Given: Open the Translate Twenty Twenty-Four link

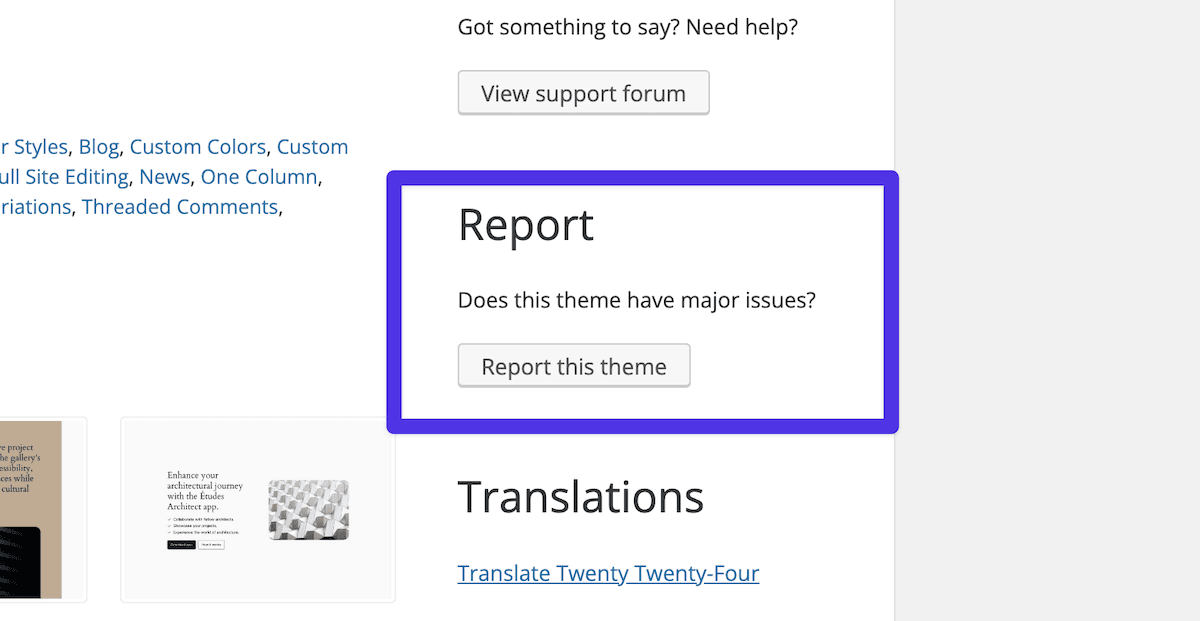Looking at the screenshot, I should pos(608,573).
